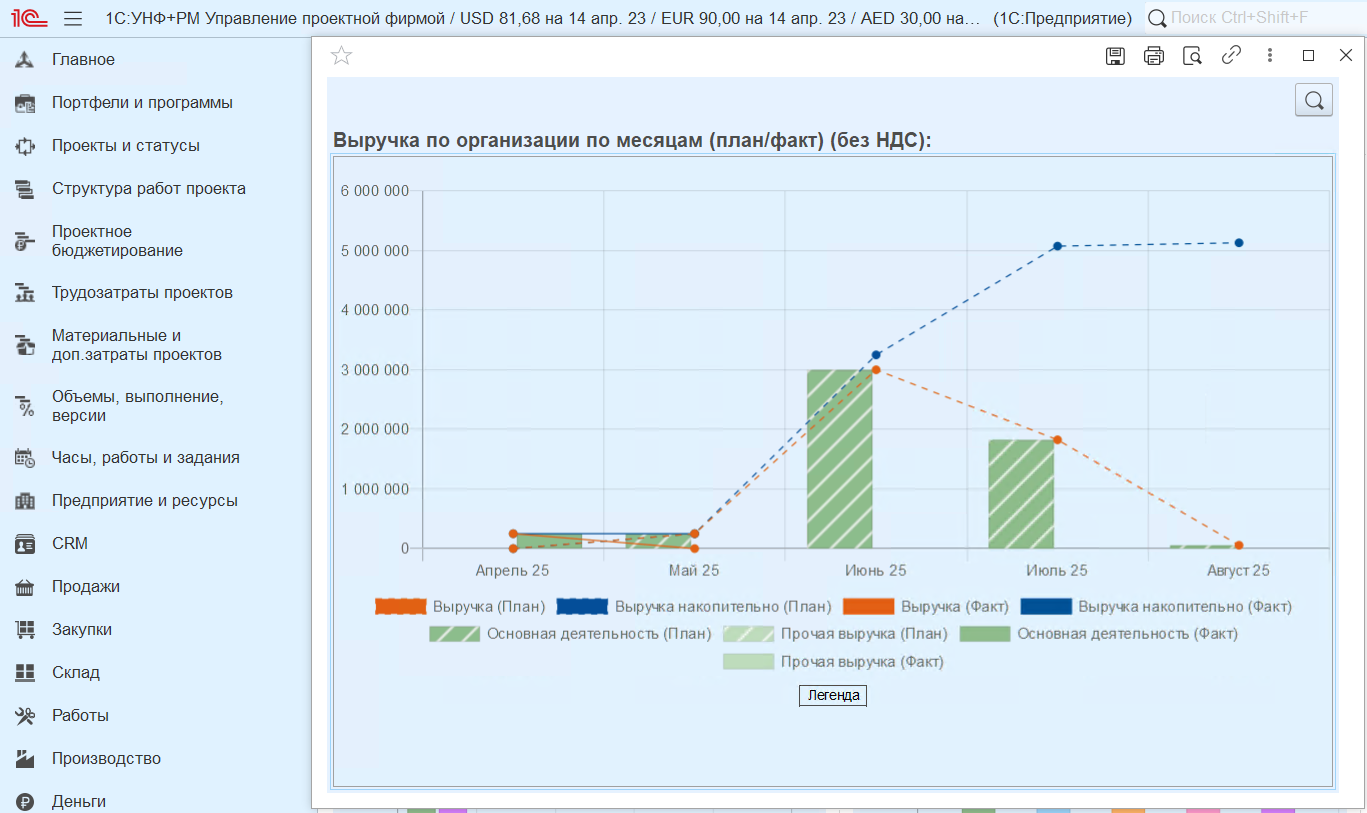Click the save diskette icon
The width and height of the screenshot is (1367, 813).
click(1115, 56)
